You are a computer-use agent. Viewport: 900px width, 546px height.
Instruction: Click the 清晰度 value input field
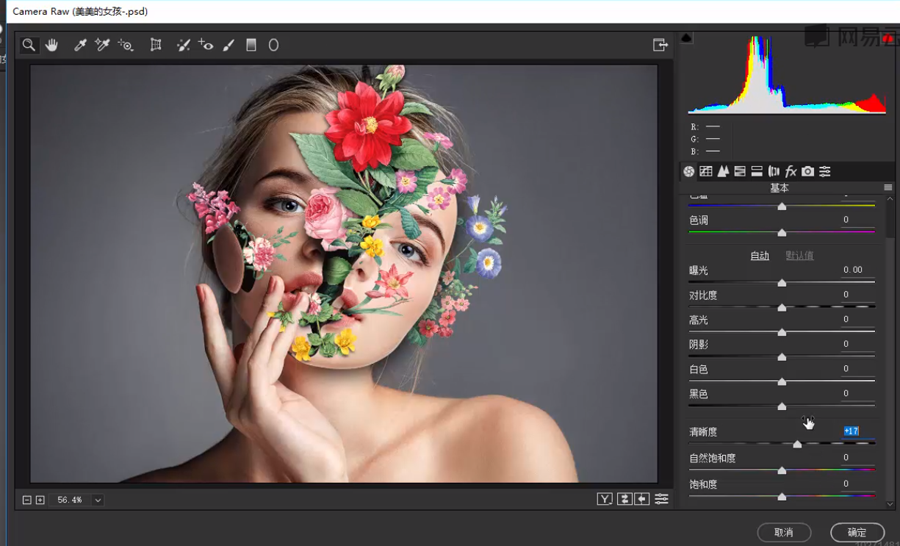click(x=851, y=431)
